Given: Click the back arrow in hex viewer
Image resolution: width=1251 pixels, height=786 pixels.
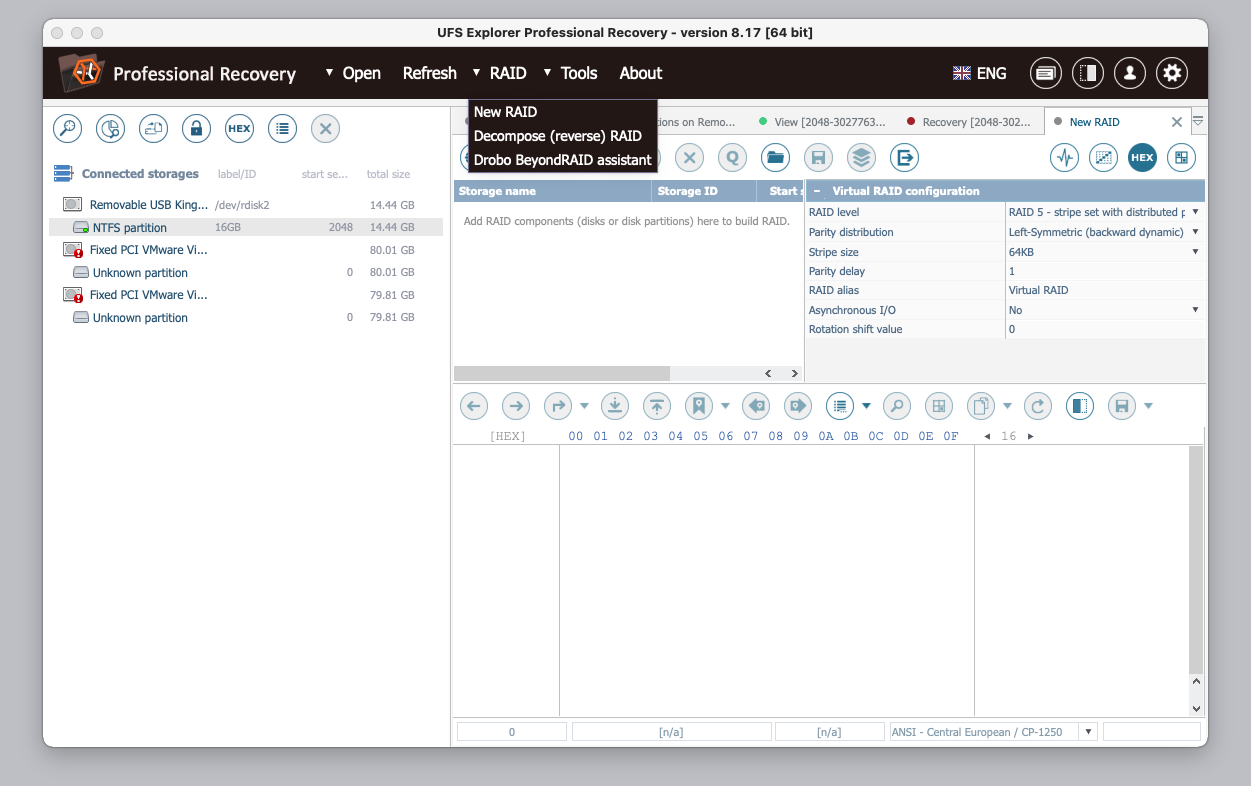Looking at the screenshot, I should [x=473, y=406].
